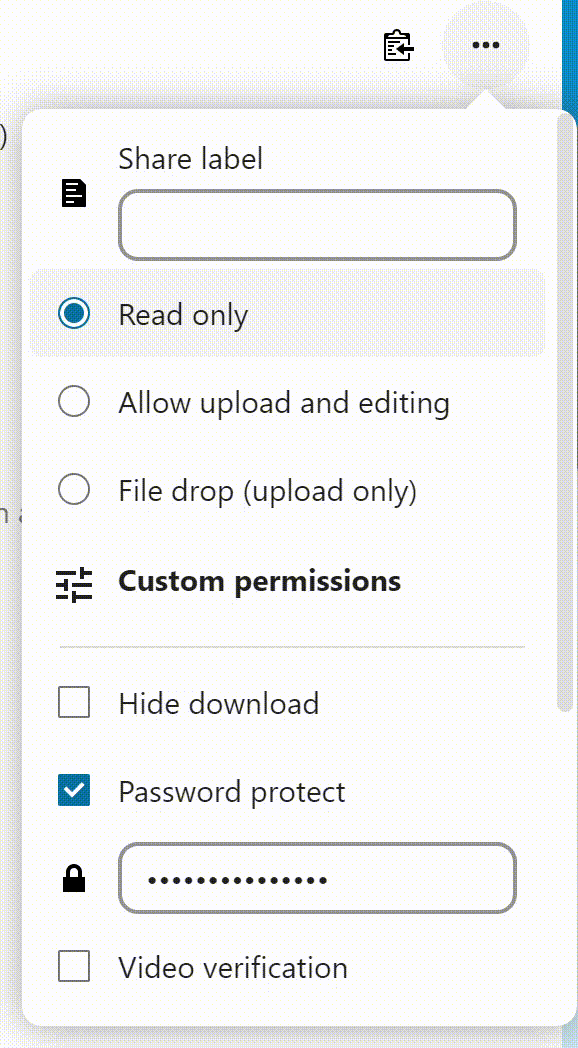The image size is (578, 1048).
Task: Click the padlock icon beside the password field
Action: (x=73, y=879)
